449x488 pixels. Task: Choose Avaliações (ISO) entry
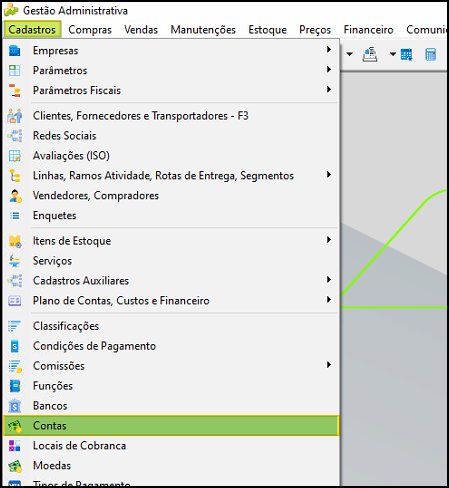(171, 156)
